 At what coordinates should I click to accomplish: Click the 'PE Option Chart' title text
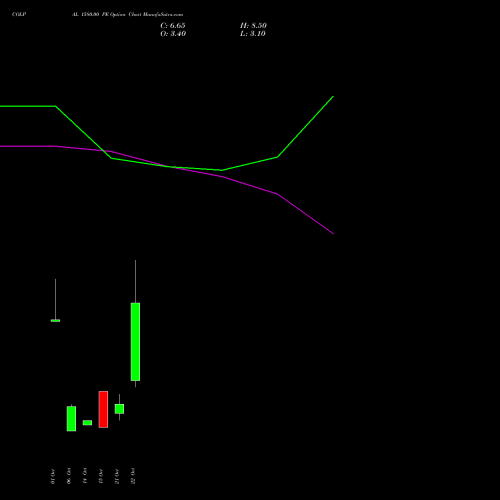(121, 14)
